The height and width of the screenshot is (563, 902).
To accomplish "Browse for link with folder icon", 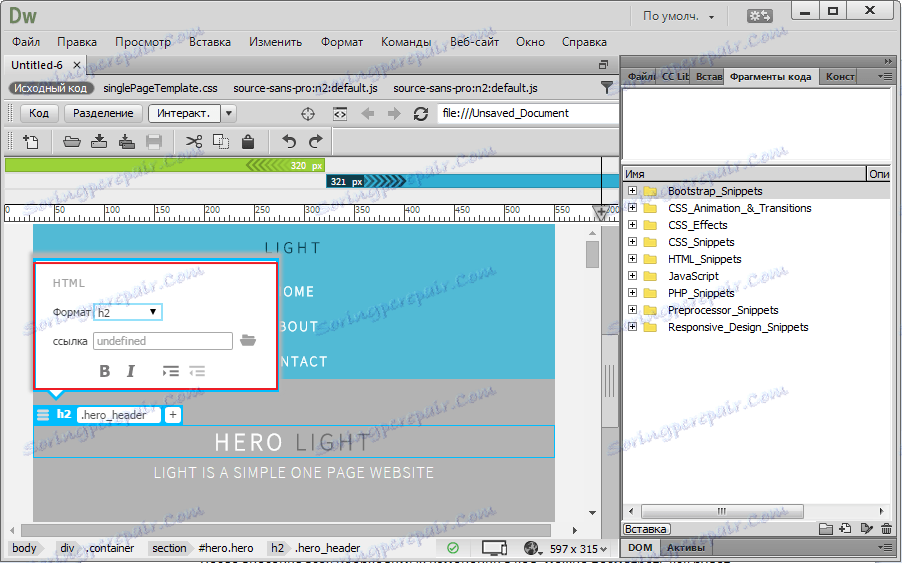I will (248, 340).
